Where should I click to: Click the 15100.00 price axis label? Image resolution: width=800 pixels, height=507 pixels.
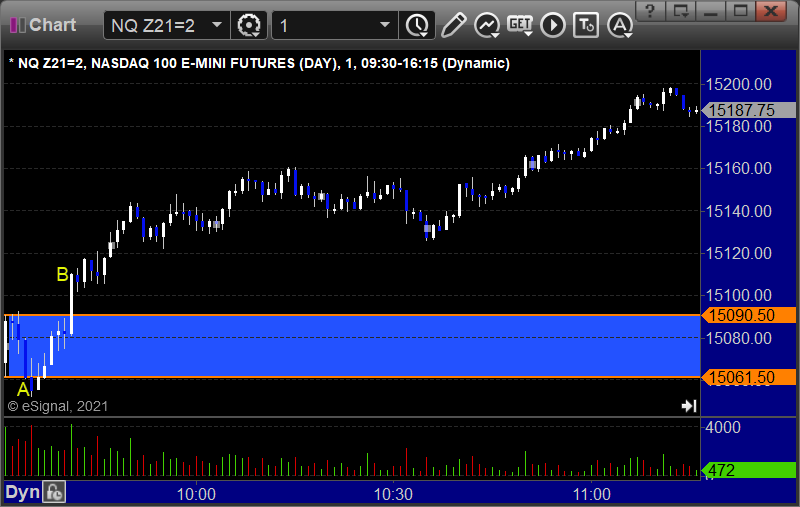(x=738, y=295)
